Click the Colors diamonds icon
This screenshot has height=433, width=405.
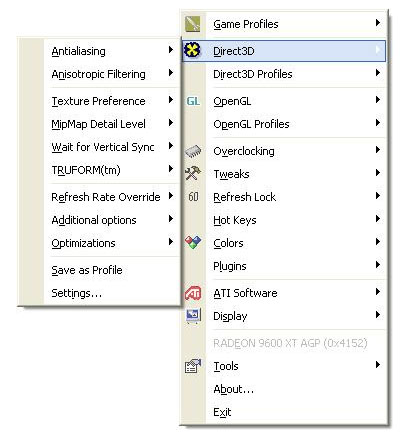click(x=193, y=242)
